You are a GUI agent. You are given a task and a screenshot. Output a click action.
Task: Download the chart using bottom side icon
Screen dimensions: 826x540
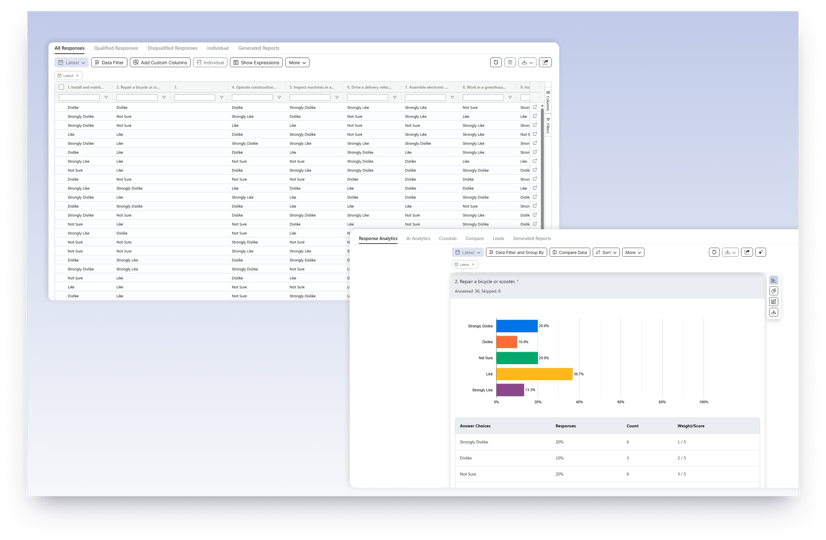point(773,312)
